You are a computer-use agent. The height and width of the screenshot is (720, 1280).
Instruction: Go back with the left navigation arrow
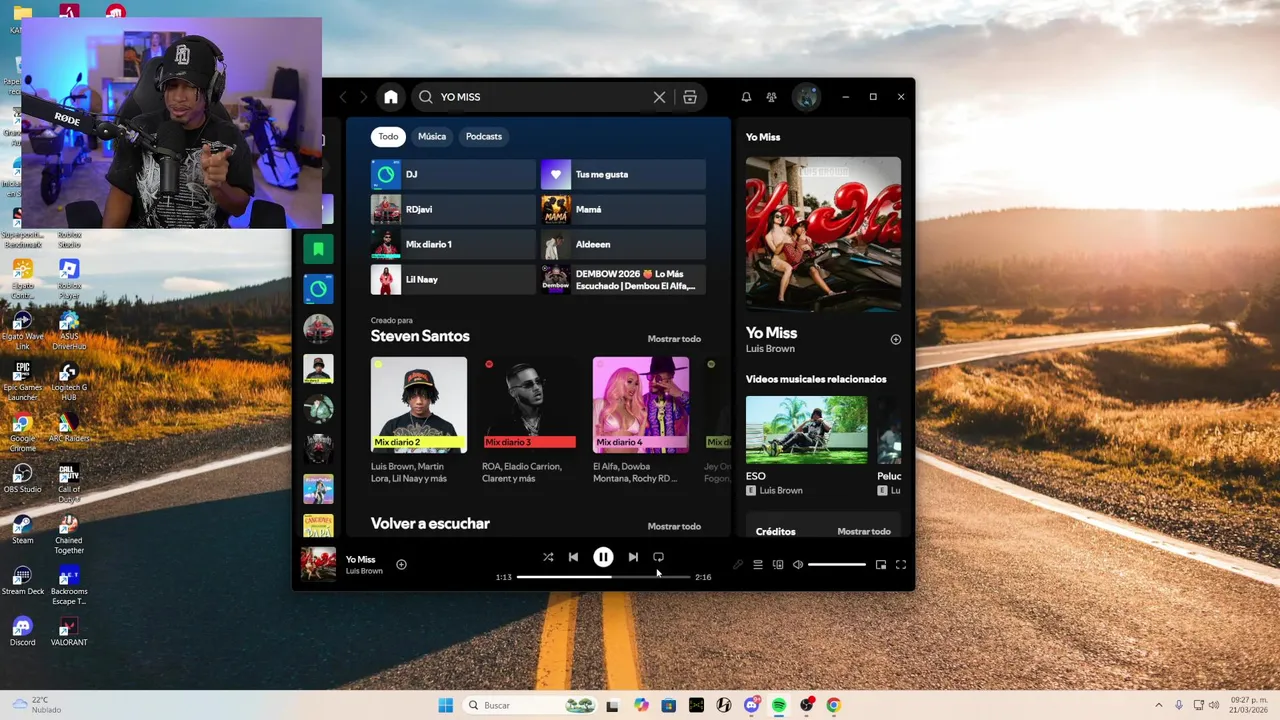(343, 97)
